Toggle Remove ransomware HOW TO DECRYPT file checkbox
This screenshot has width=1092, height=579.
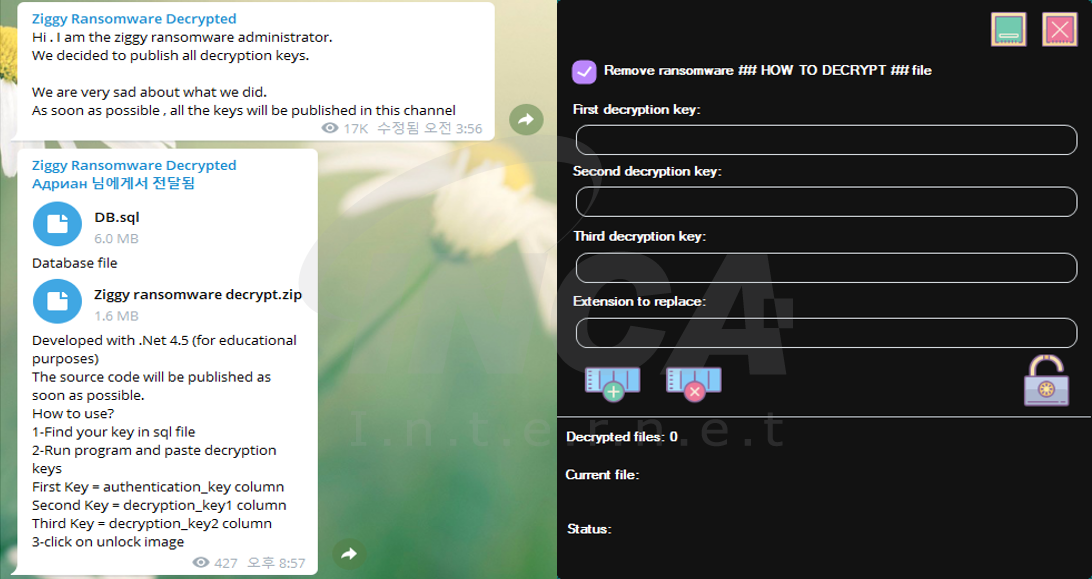click(x=584, y=71)
